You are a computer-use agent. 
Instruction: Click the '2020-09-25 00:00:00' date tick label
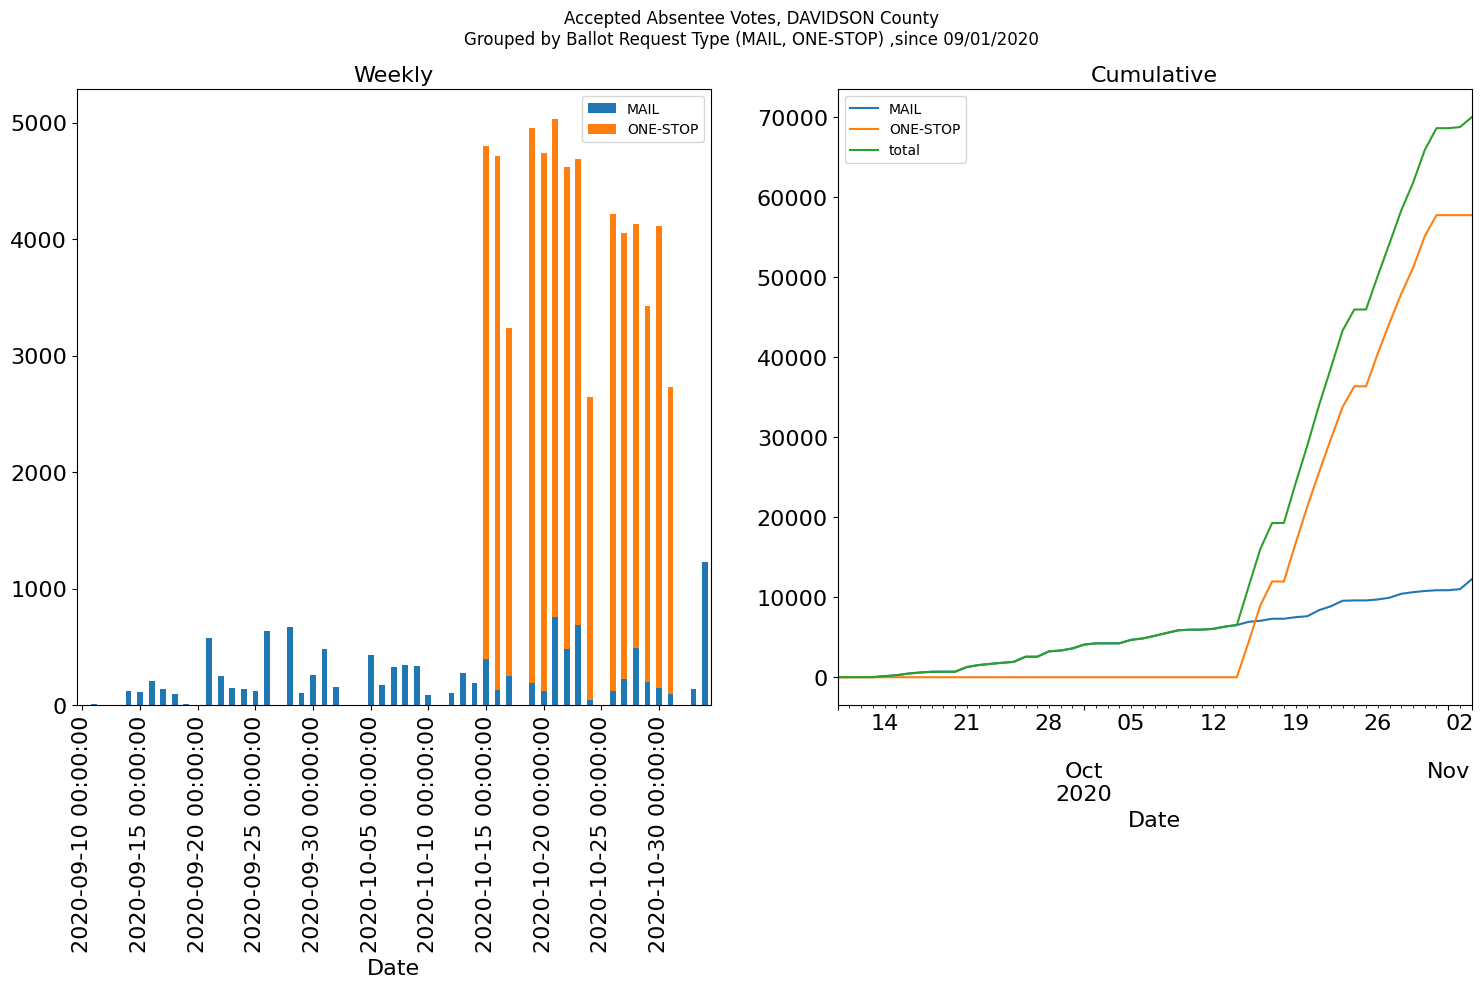click(x=255, y=833)
